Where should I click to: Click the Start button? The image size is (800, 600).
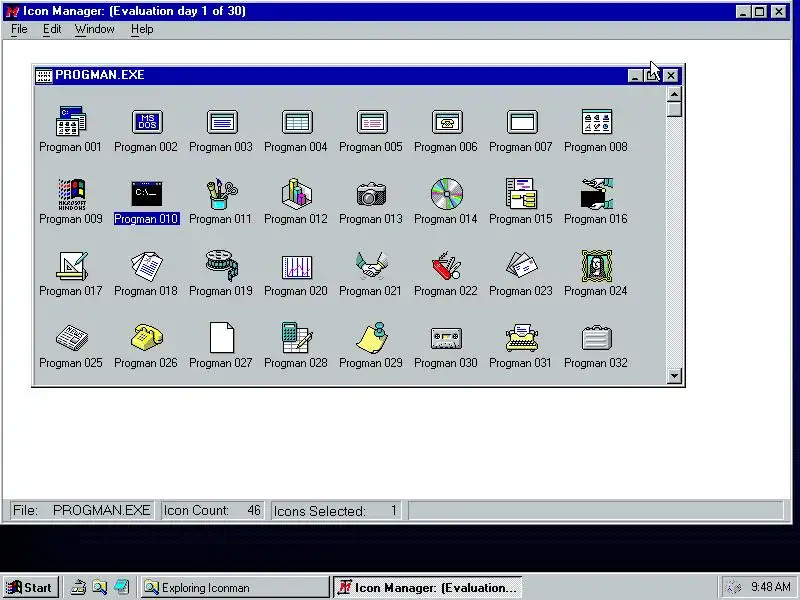[30, 587]
